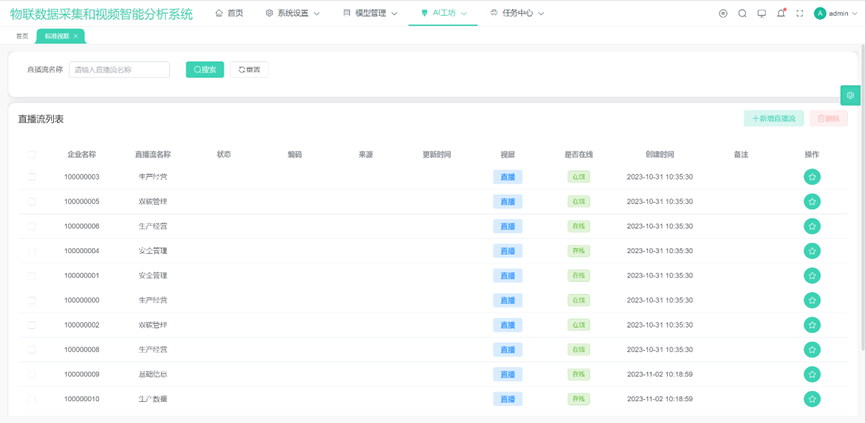Click the 是否在线 column header
Image resolution: width=865 pixels, height=423 pixels.
tap(579, 154)
